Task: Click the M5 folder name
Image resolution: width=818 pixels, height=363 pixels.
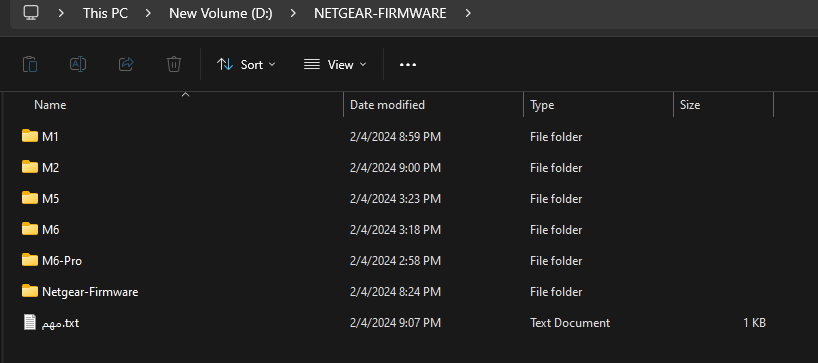Action: tap(51, 199)
